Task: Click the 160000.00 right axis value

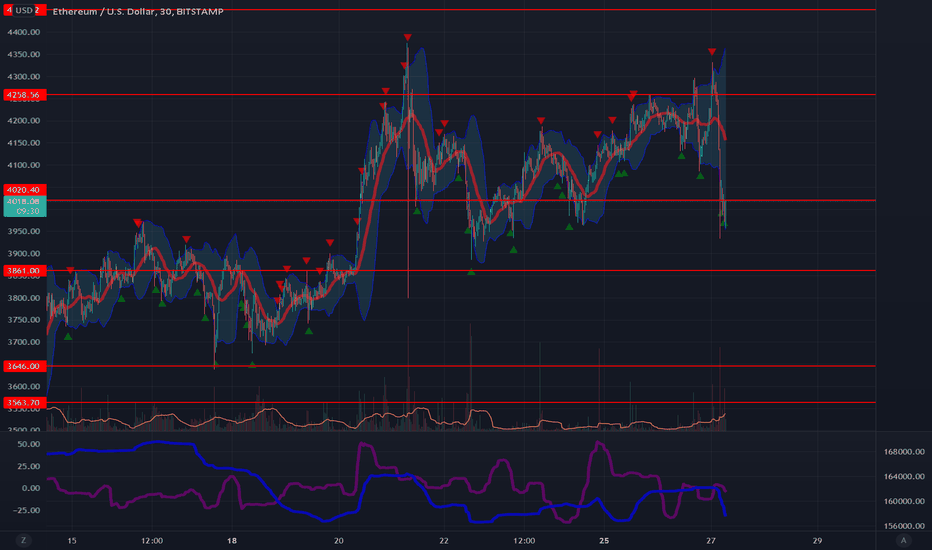Action: [904, 501]
